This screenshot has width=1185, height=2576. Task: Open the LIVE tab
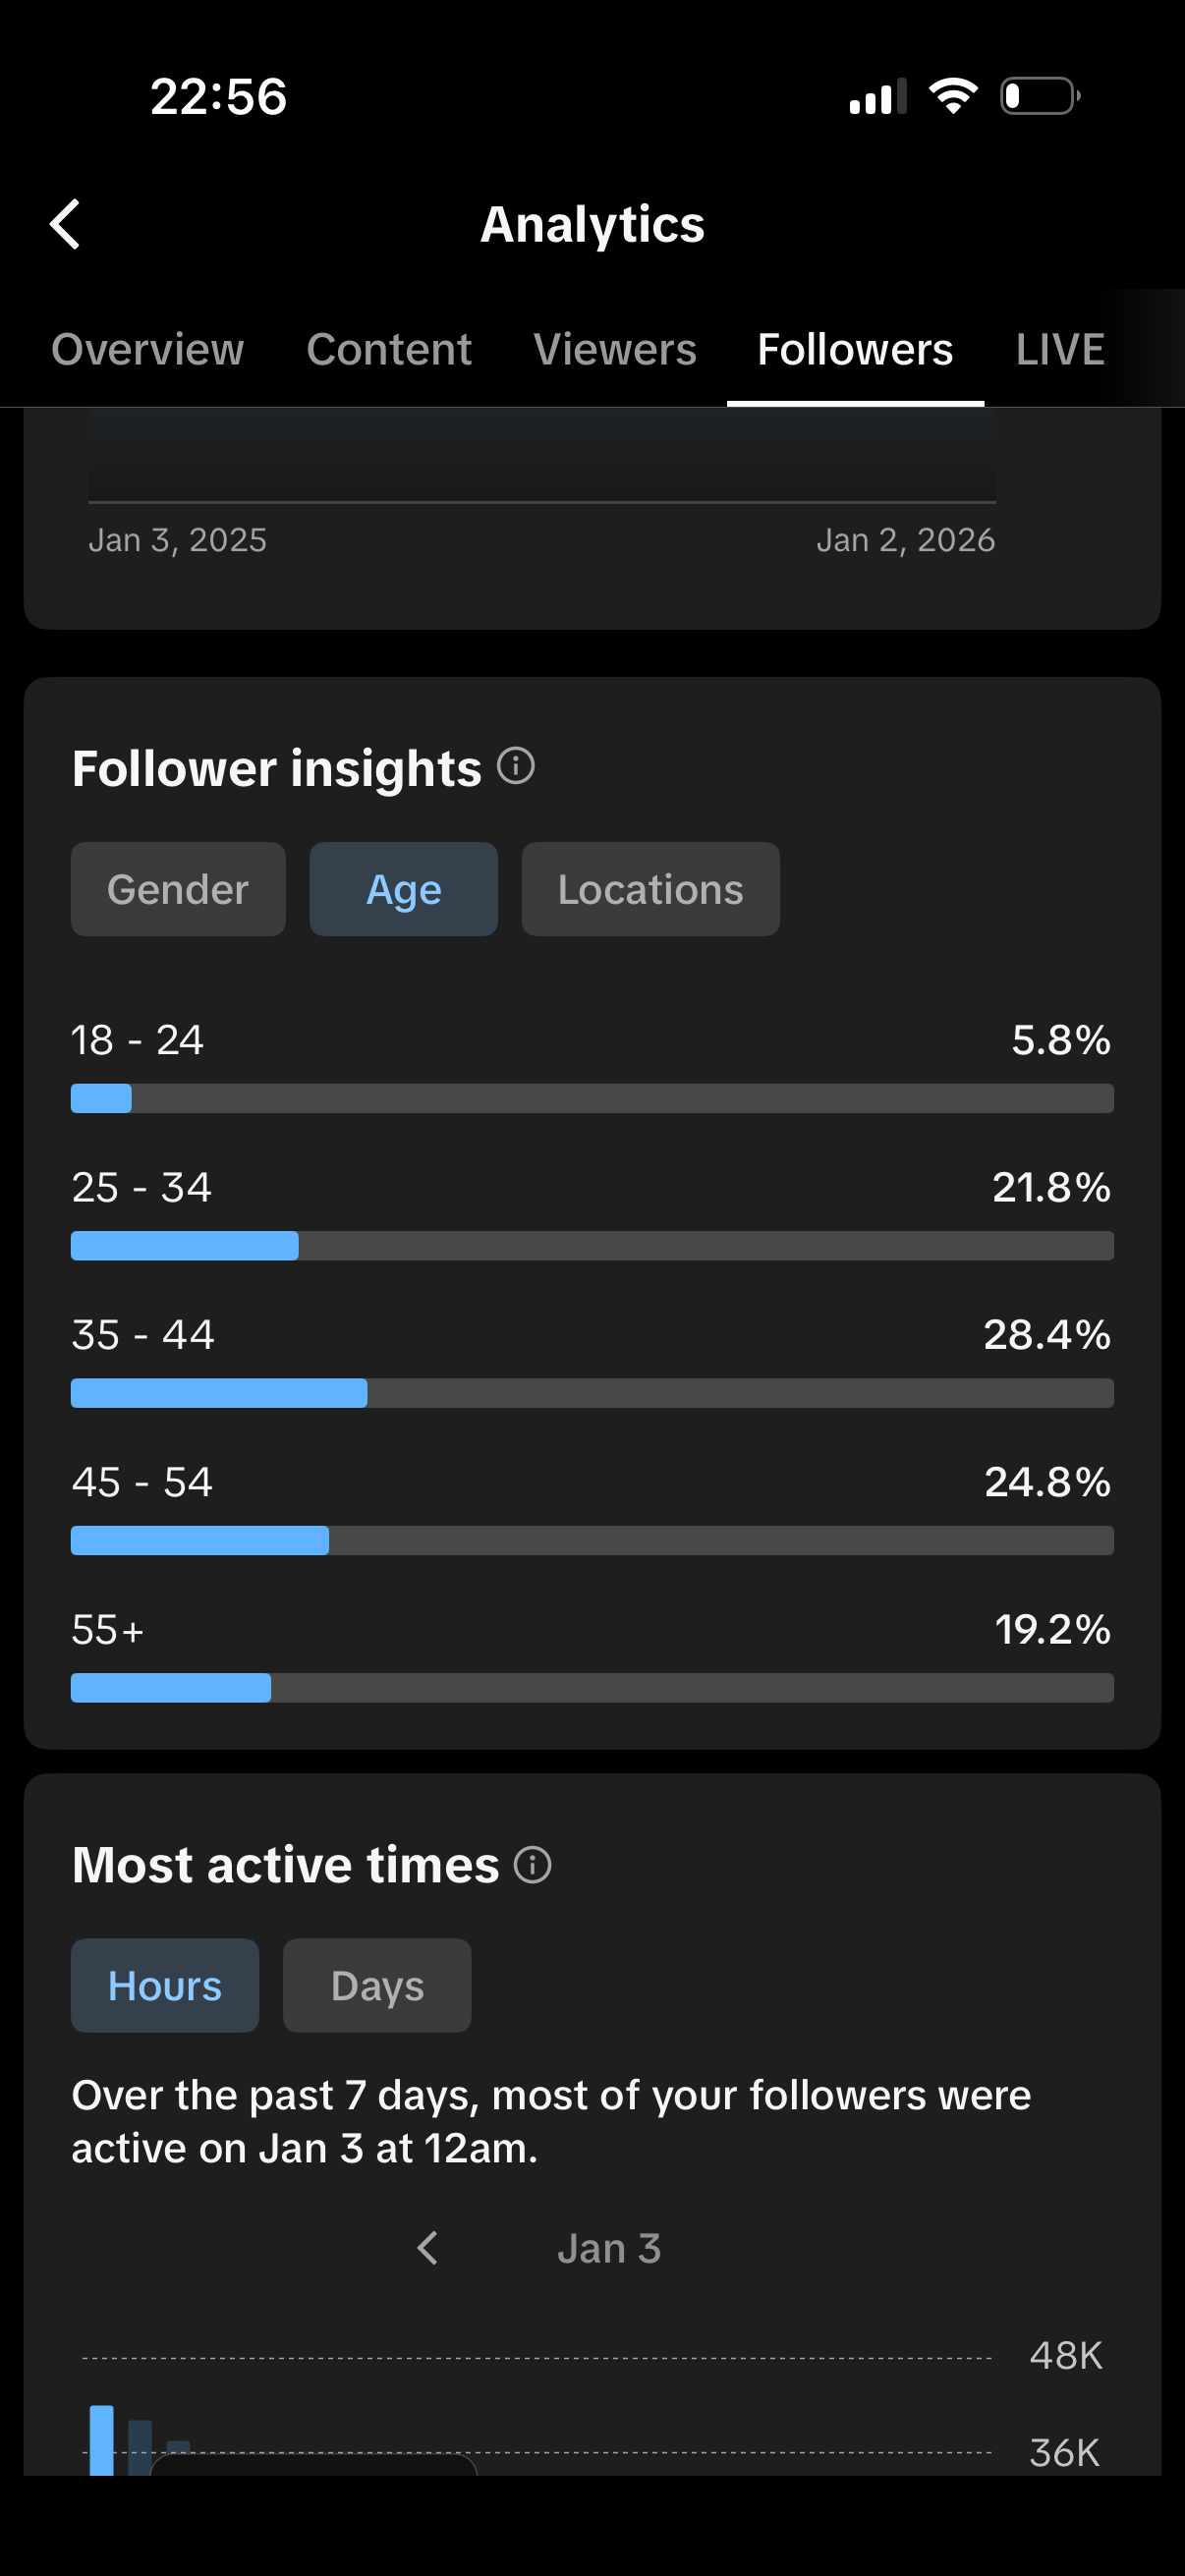pos(1060,350)
